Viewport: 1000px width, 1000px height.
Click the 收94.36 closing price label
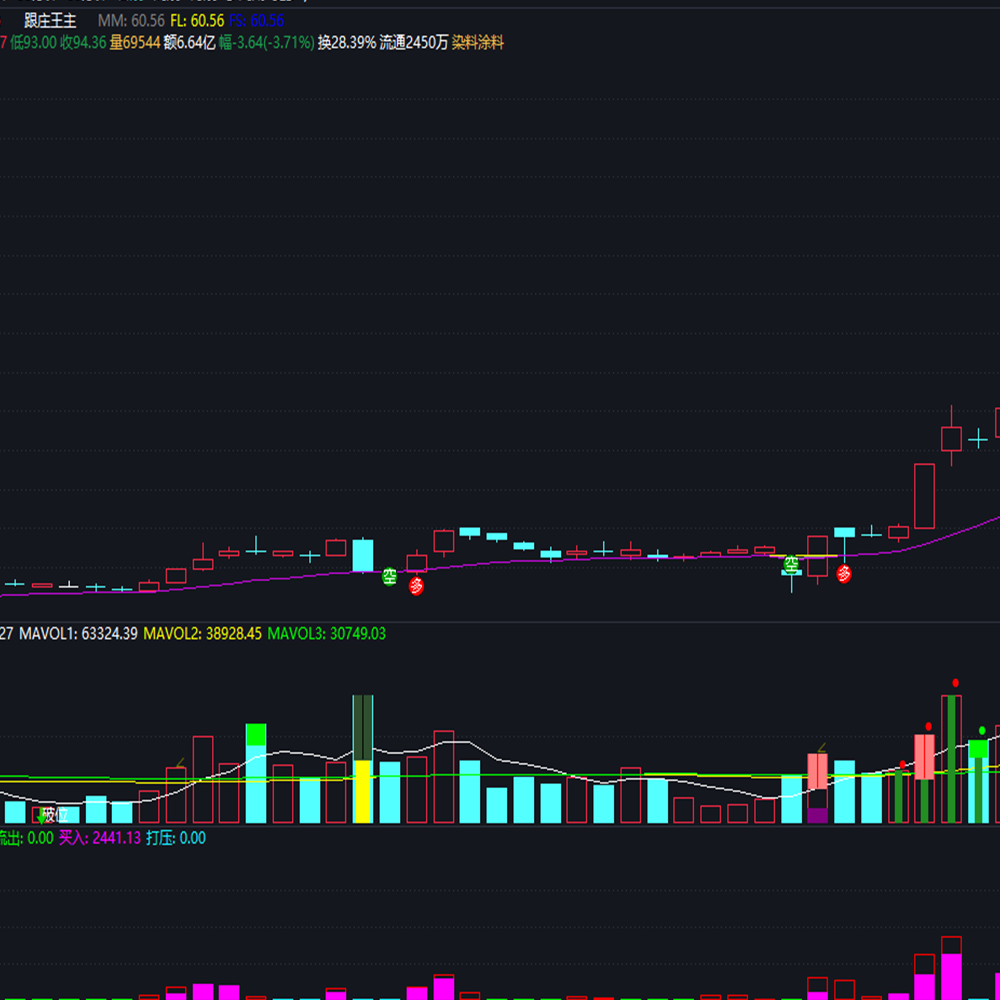(83, 43)
